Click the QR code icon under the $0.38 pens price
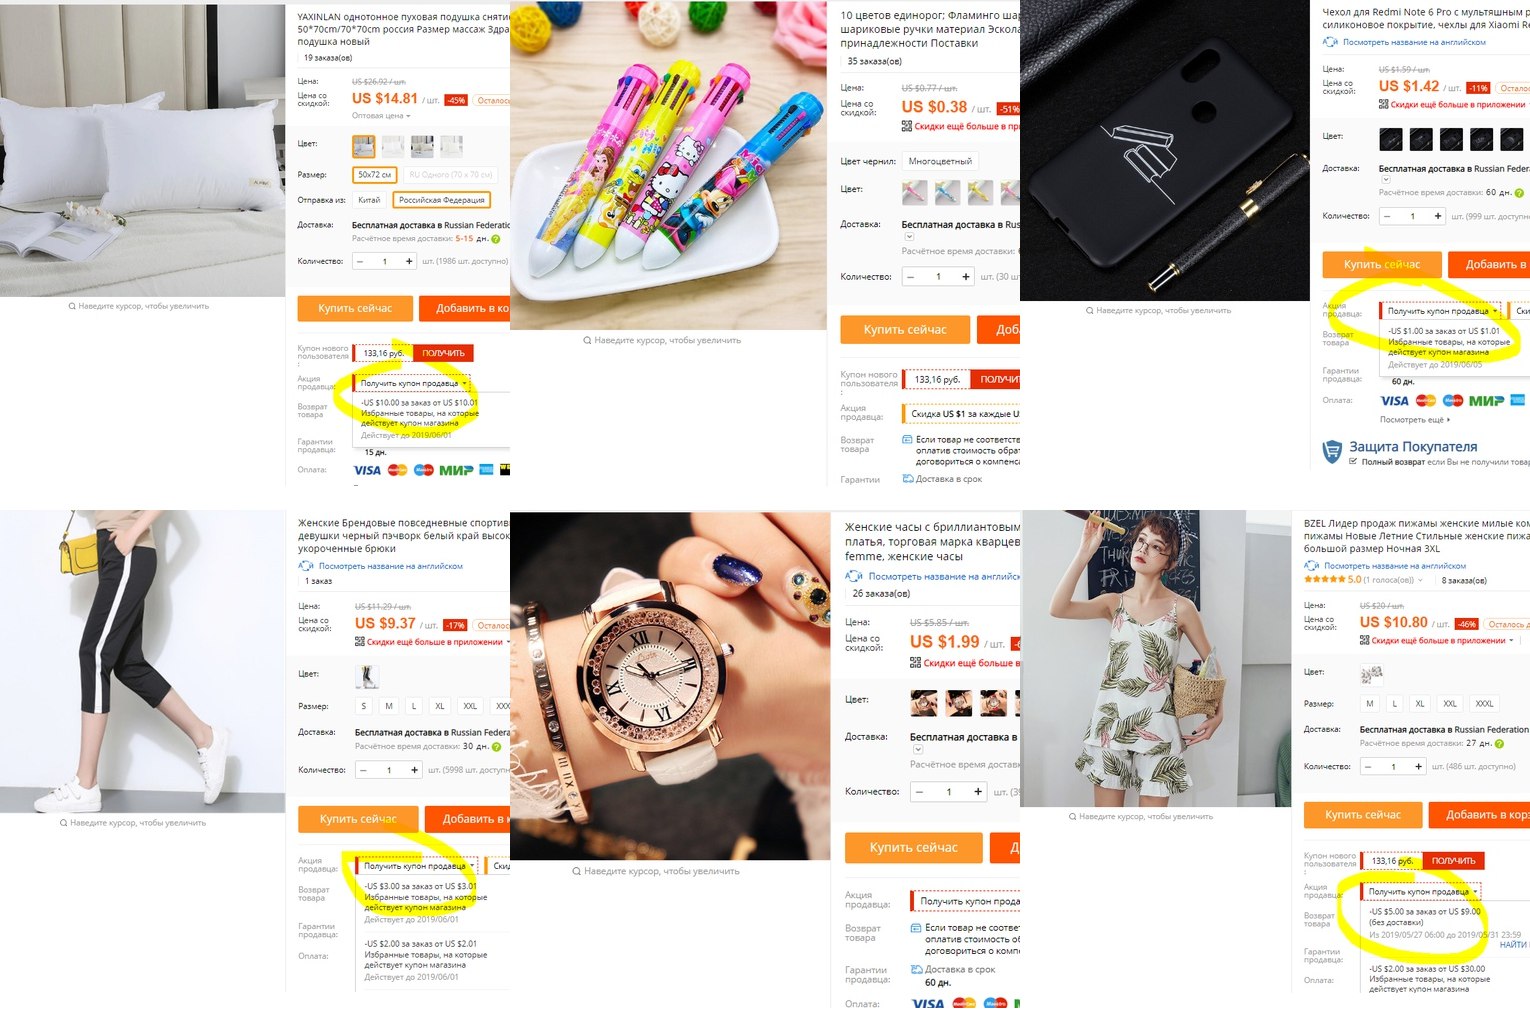 point(907,126)
